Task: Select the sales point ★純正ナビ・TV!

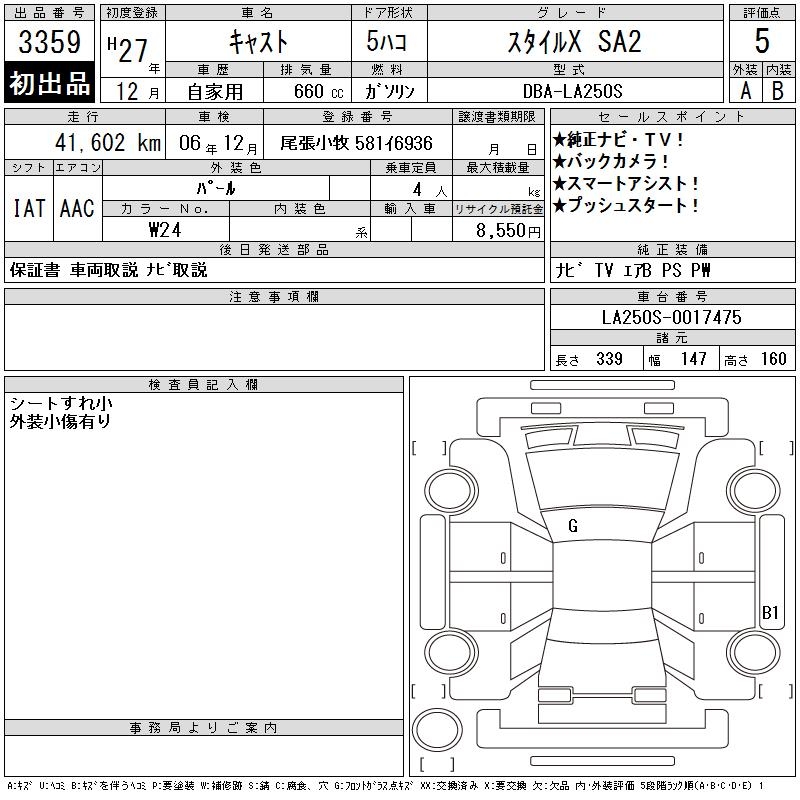Action: click(x=619, y=140)
